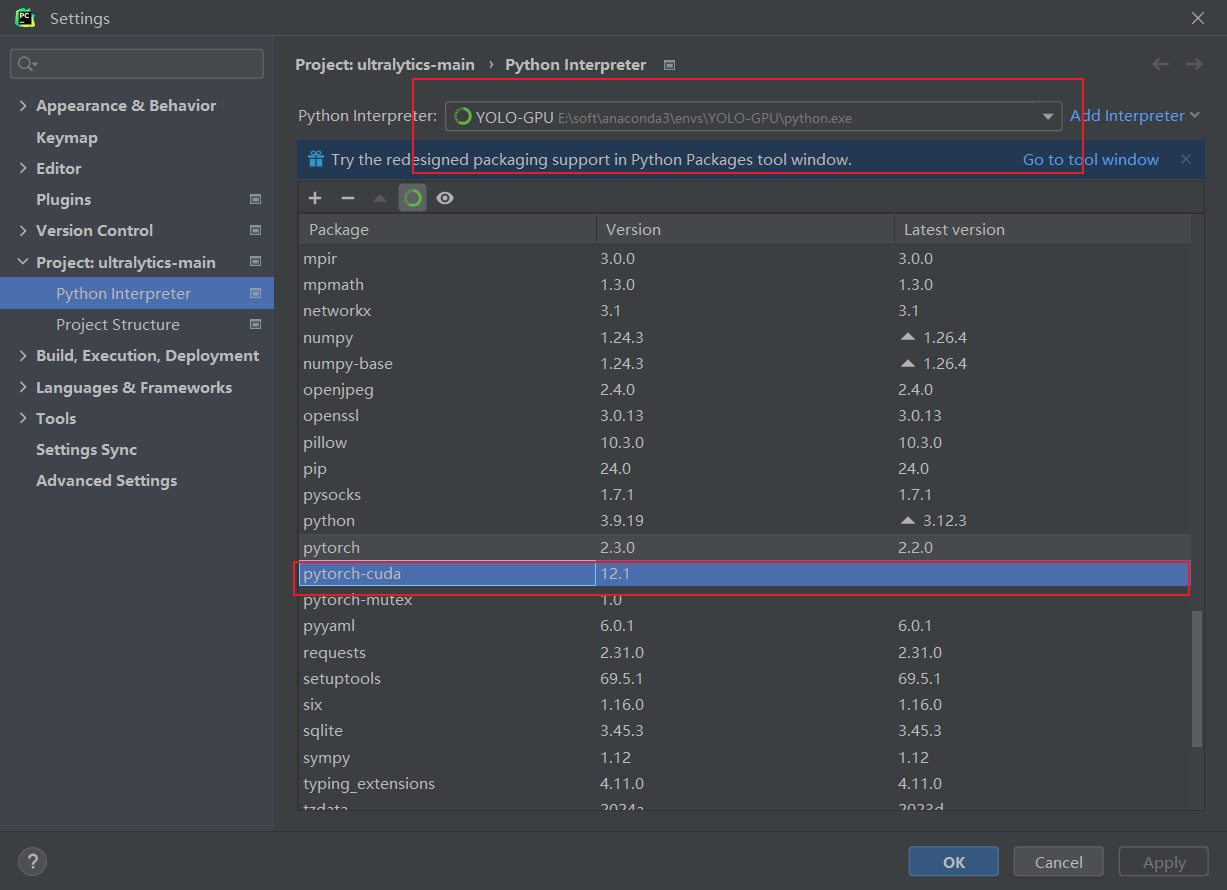1227x890 pixels.
Task: Click the settings search field
Action: pyautogui.click(x=137, y=64)
